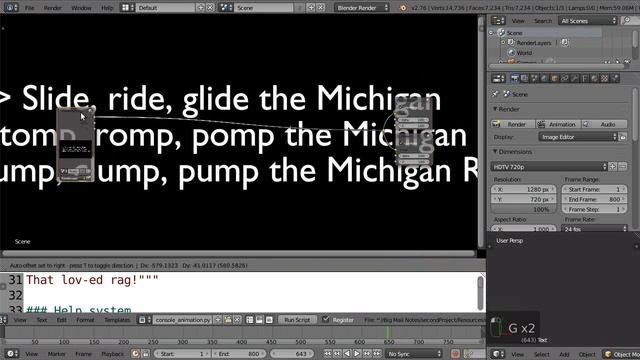Image resolution: width=640 pixels, height=360 pixels.
Task: Open the 3D View editor type selector
Action: 498,354
